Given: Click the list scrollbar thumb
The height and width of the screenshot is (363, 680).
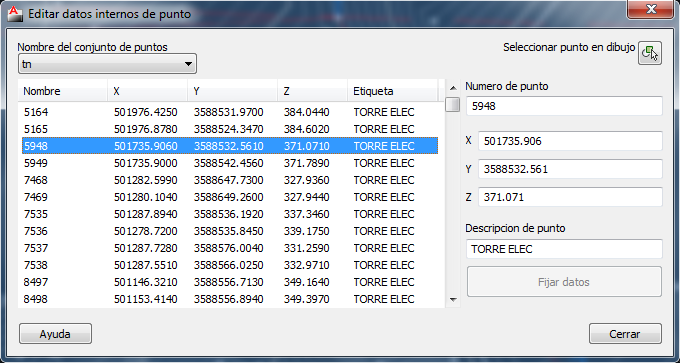Looking at the screenshot, I should pyautogui.click(x=453, y=105).
